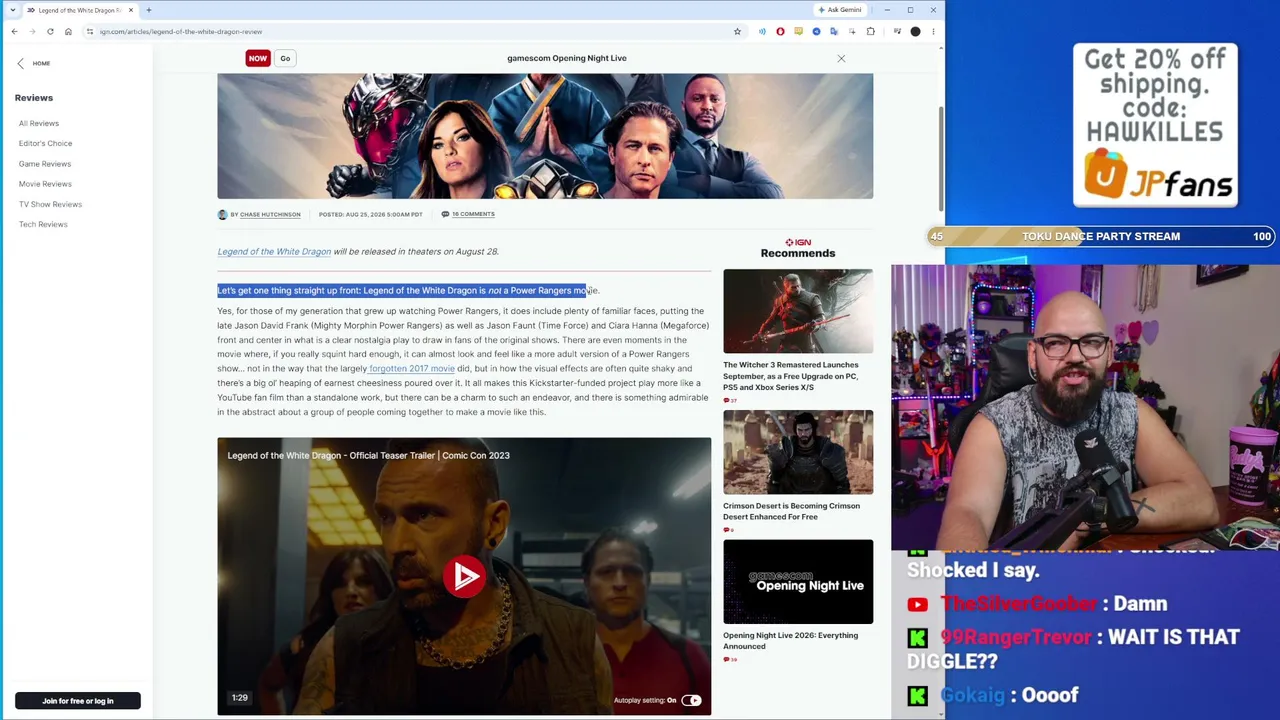Open Game Reviews in sidebar

pos(45,164)
